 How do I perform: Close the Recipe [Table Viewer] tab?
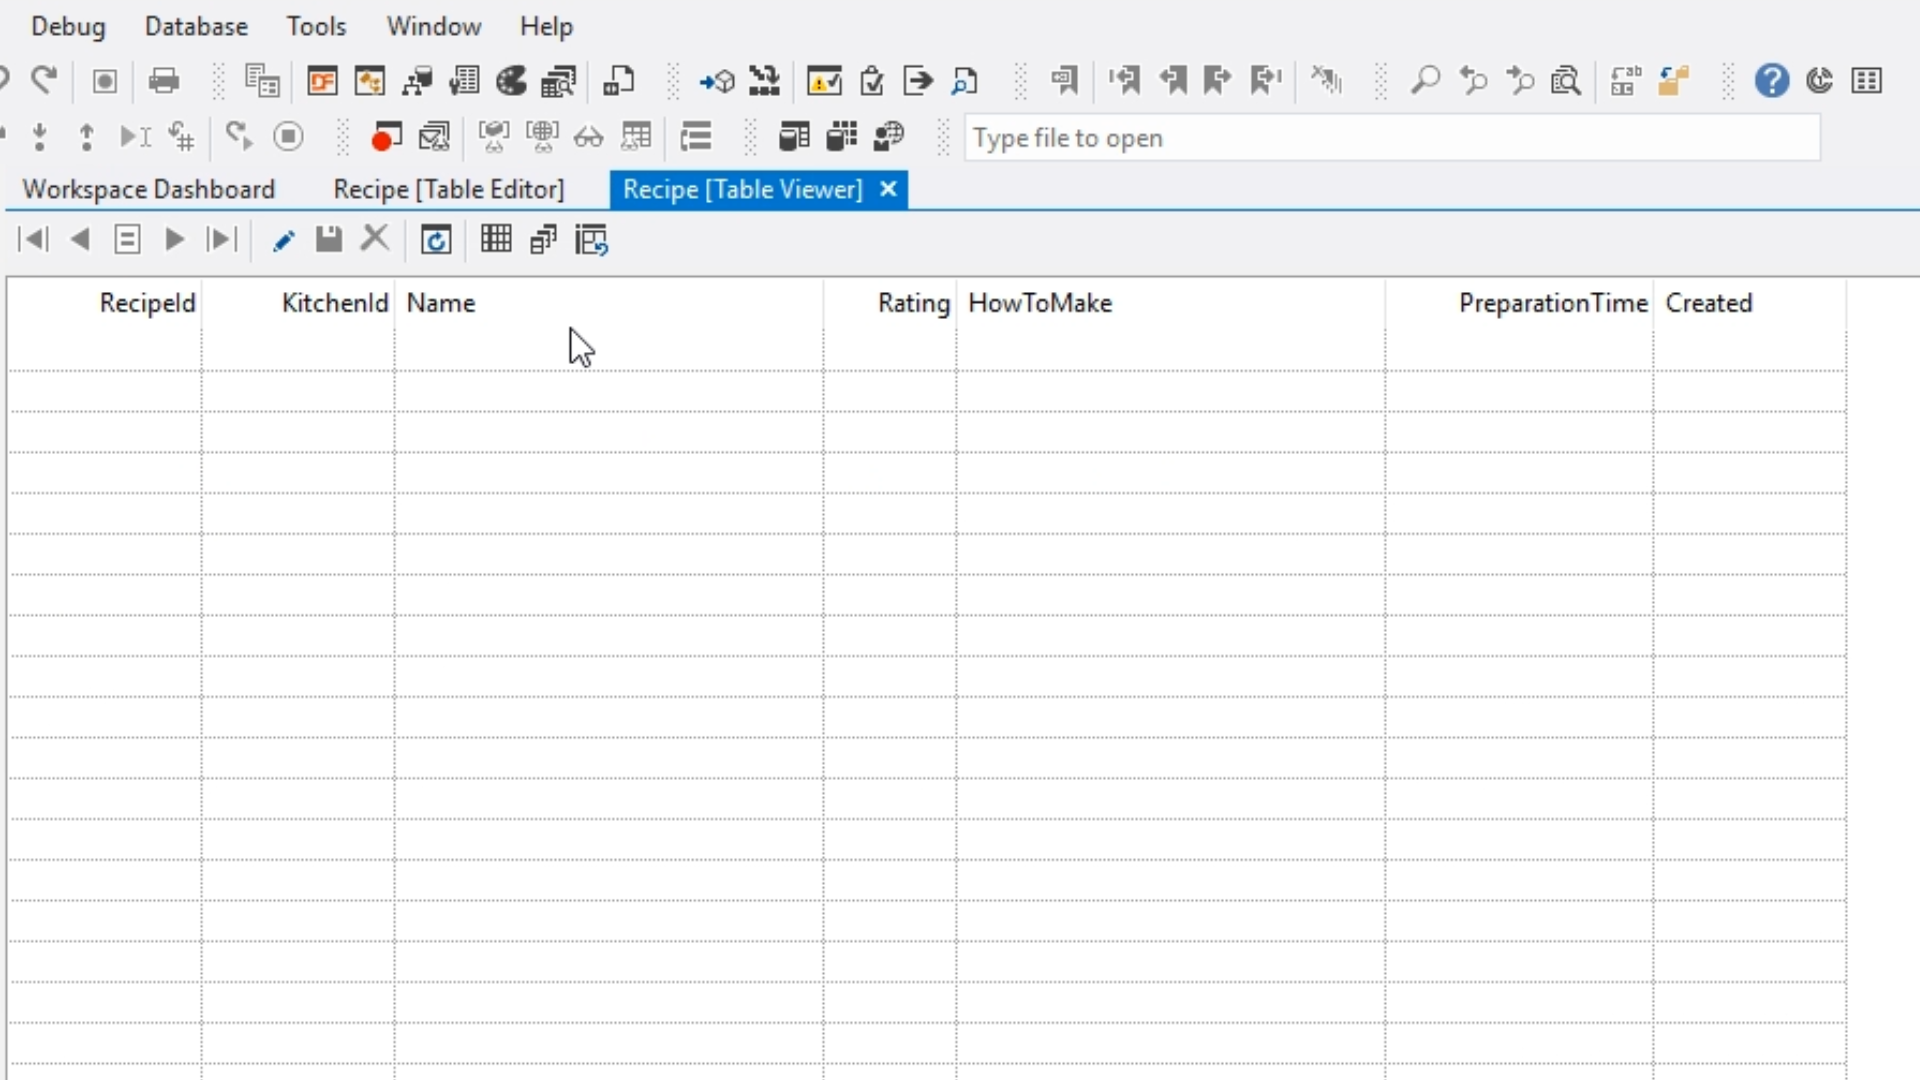pyautogui.click(x=888, y=189)
